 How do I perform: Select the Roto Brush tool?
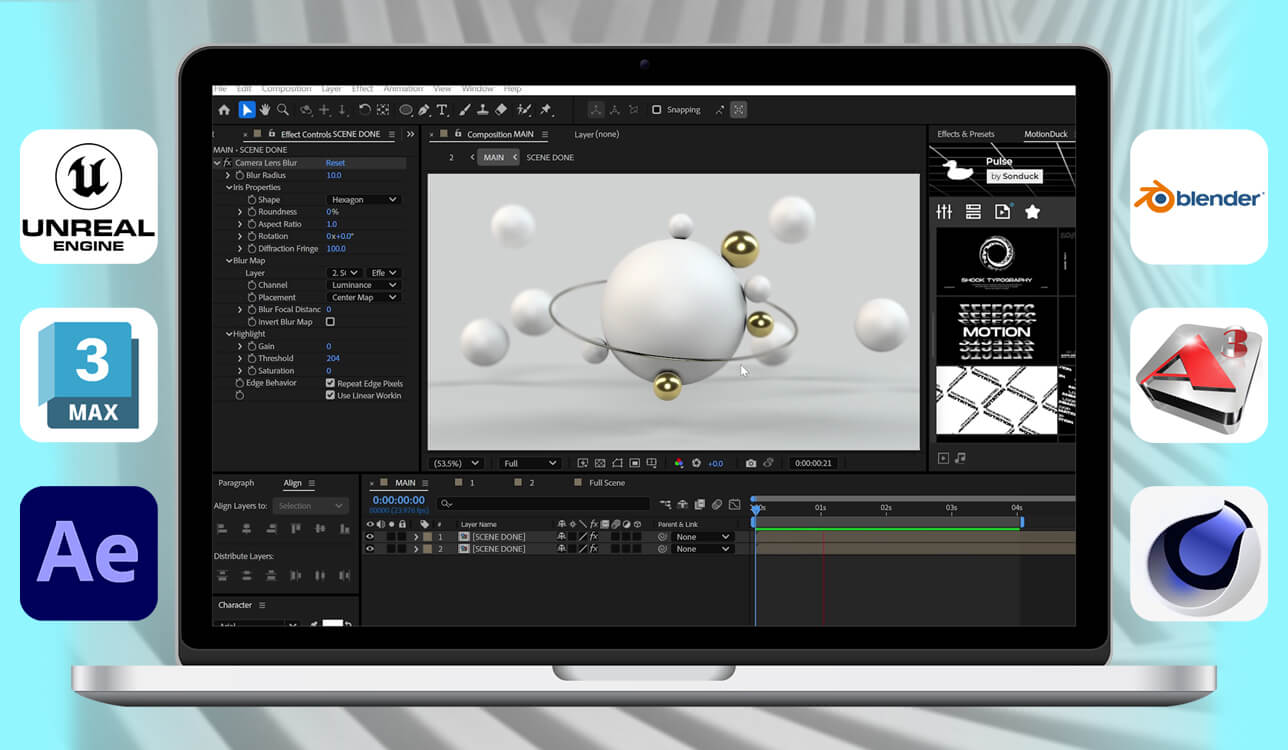point(525,110)
